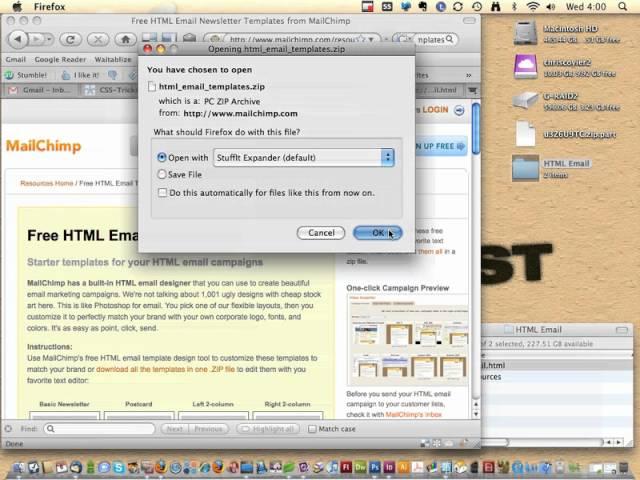Click the sync arrows menu bar icon
The height and width of the screenshot is (480, 640).
(x=458, y=7)
